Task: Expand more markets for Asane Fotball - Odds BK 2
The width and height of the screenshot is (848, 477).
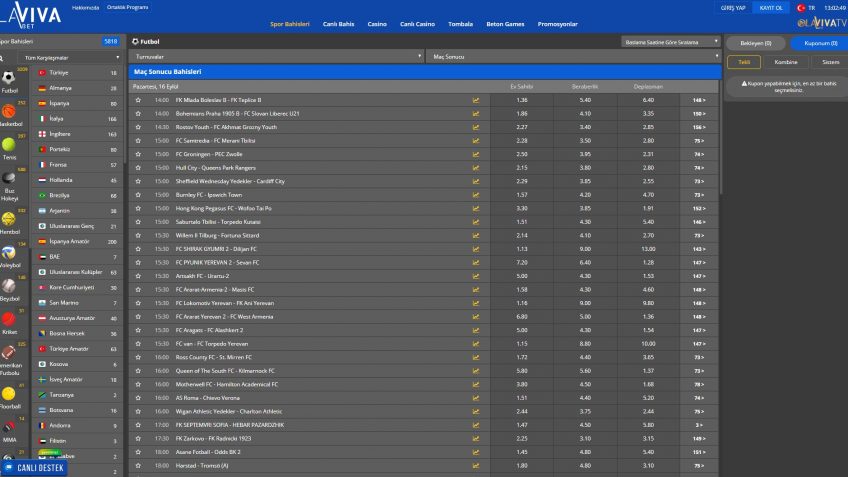Action: (699, 452)
